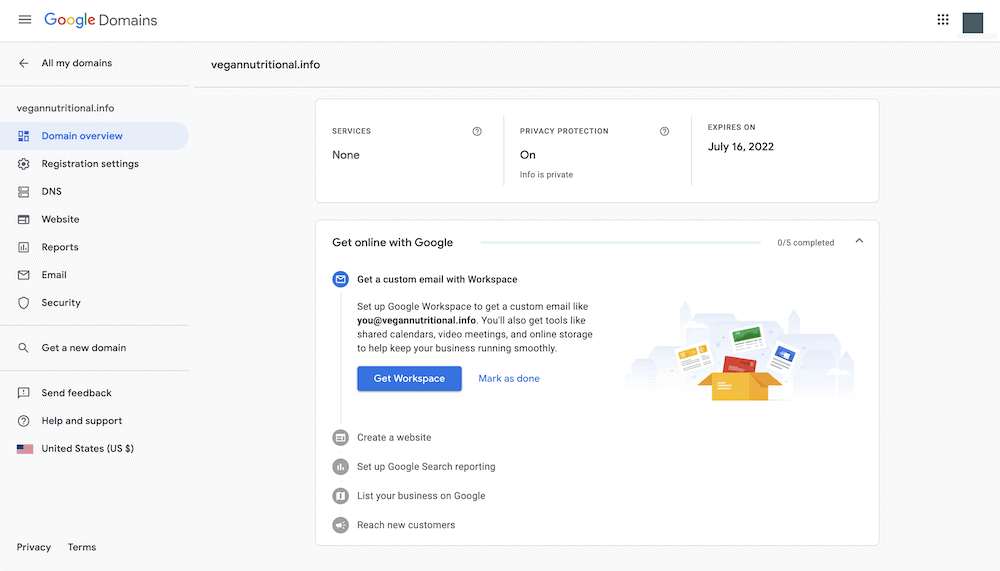Go to the DNS page
The height and width of the screenshot is (571, 1000).
coord(94,191)
